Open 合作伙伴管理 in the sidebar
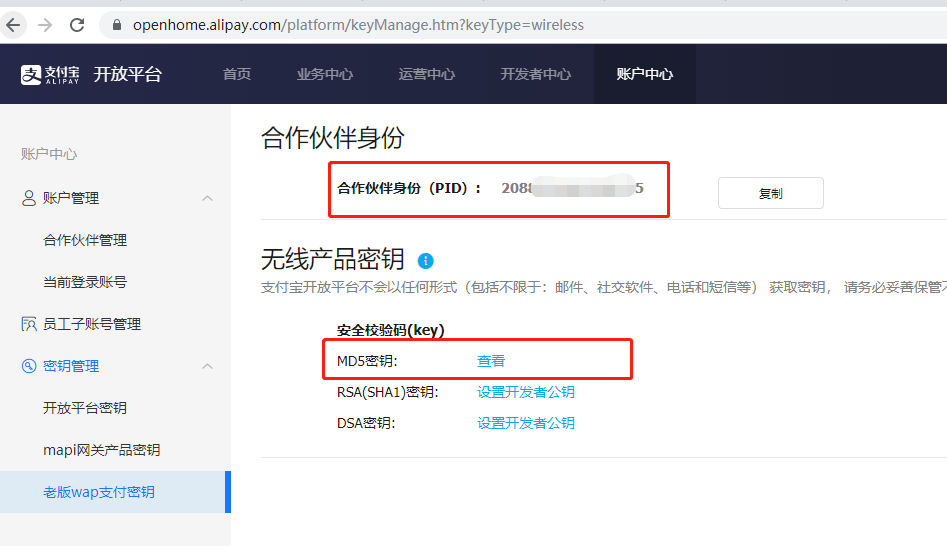Image resolution: width=947 pixels, height=546 pixels. click(x=85, y=240)
